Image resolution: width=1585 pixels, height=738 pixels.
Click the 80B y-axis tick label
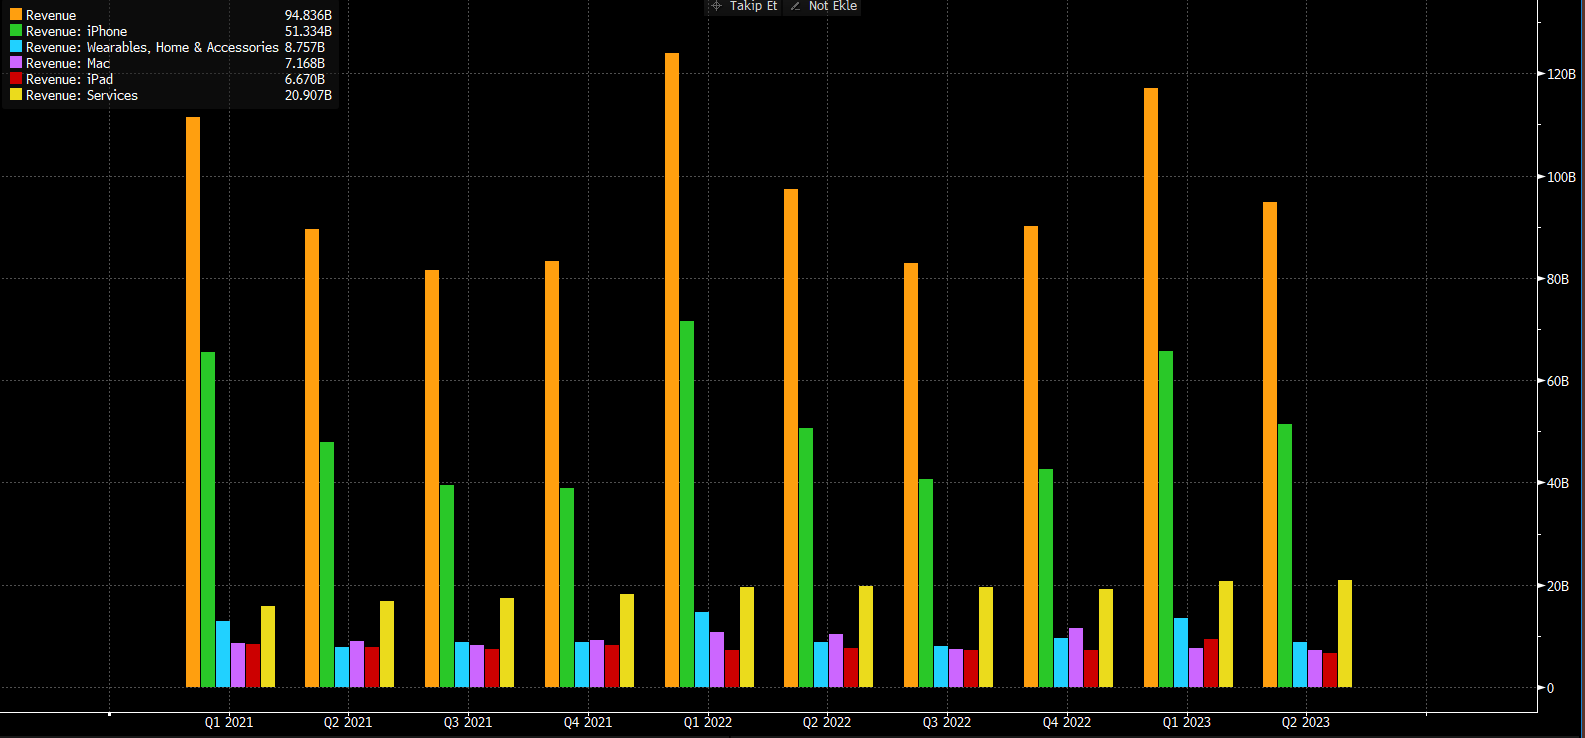point(1558,279)
